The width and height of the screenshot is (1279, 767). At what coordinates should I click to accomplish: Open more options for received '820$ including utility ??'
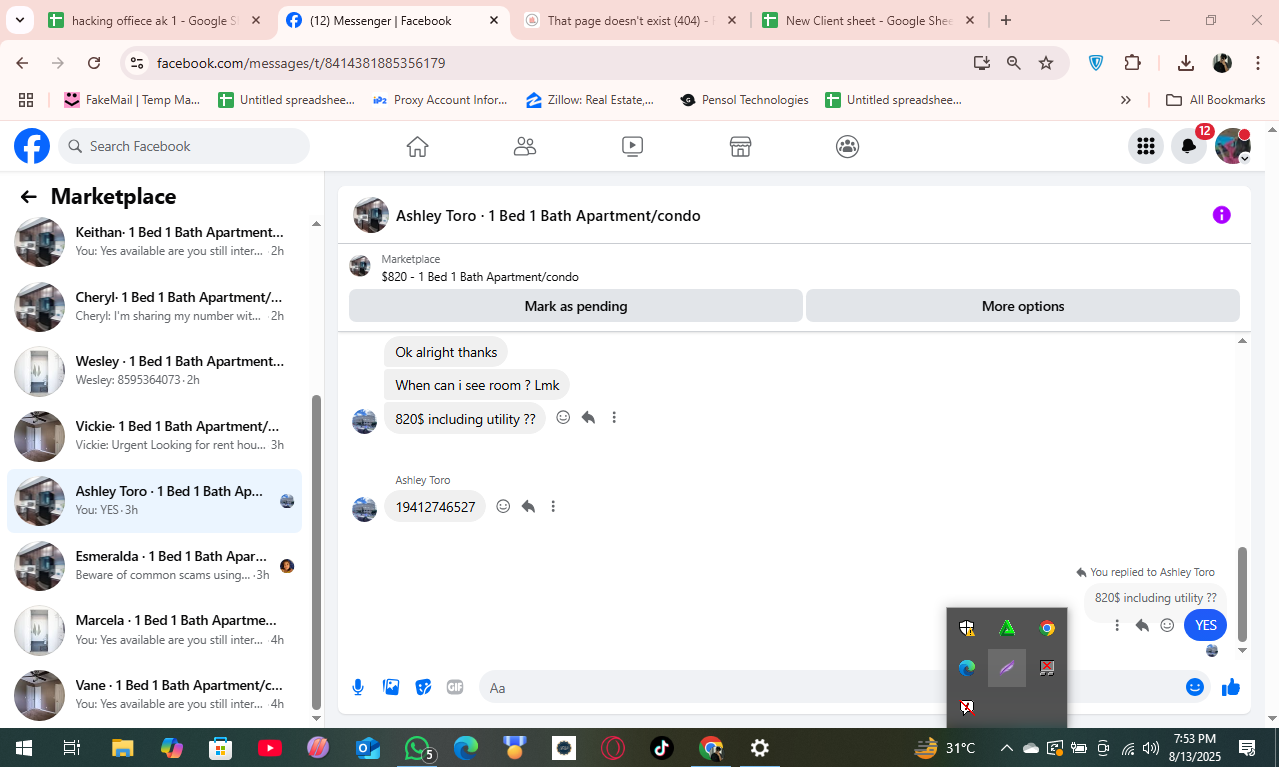click(x=614, y=418)
